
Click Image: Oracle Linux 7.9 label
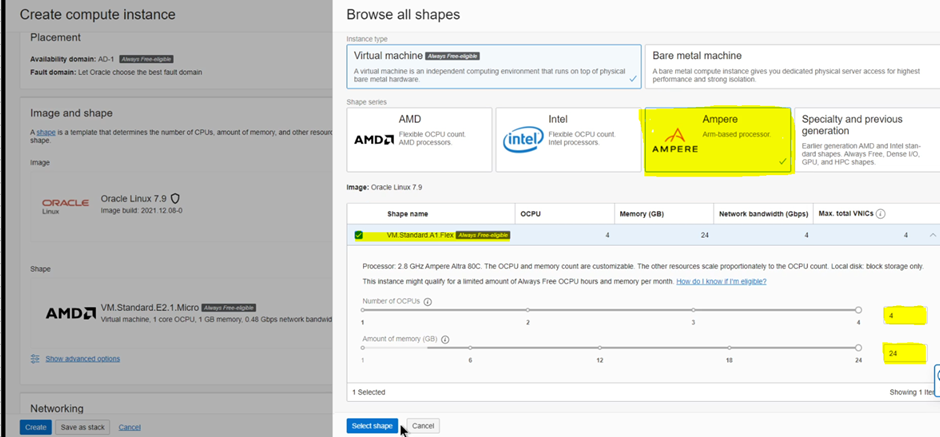coord(384,187)
